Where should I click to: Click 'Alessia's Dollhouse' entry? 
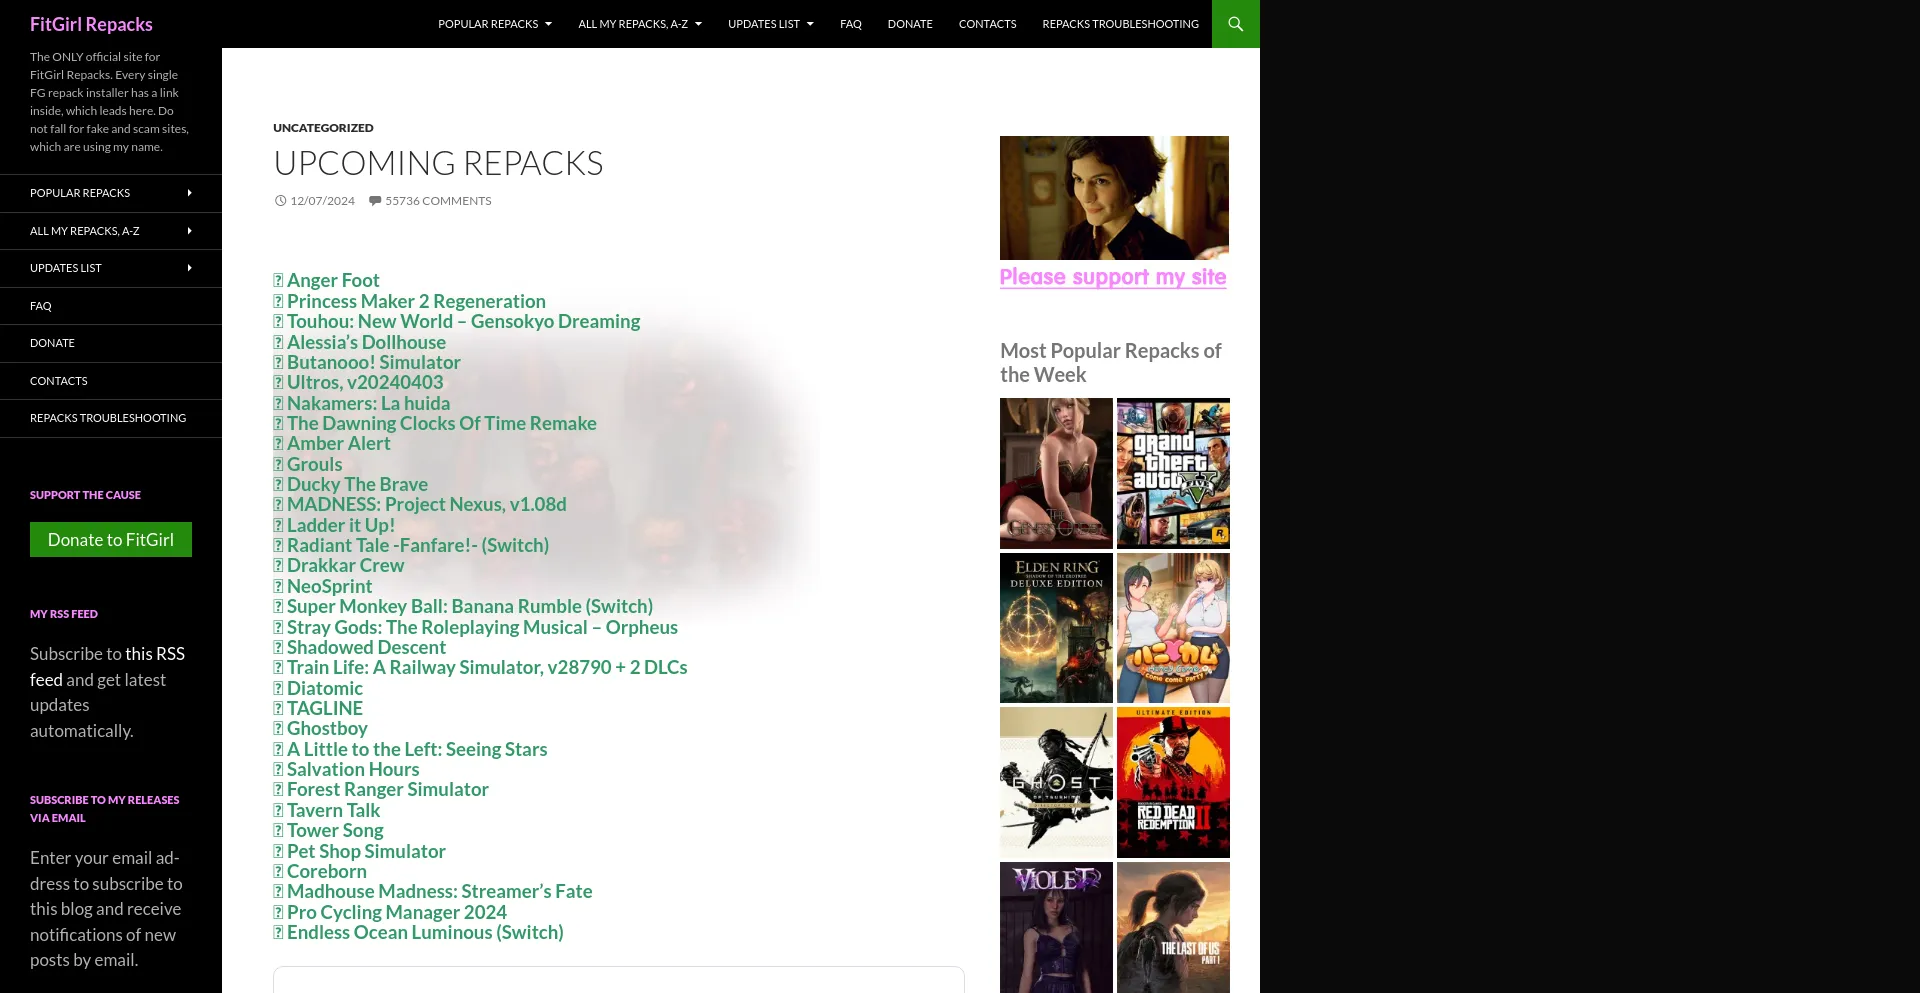(366, 342)
